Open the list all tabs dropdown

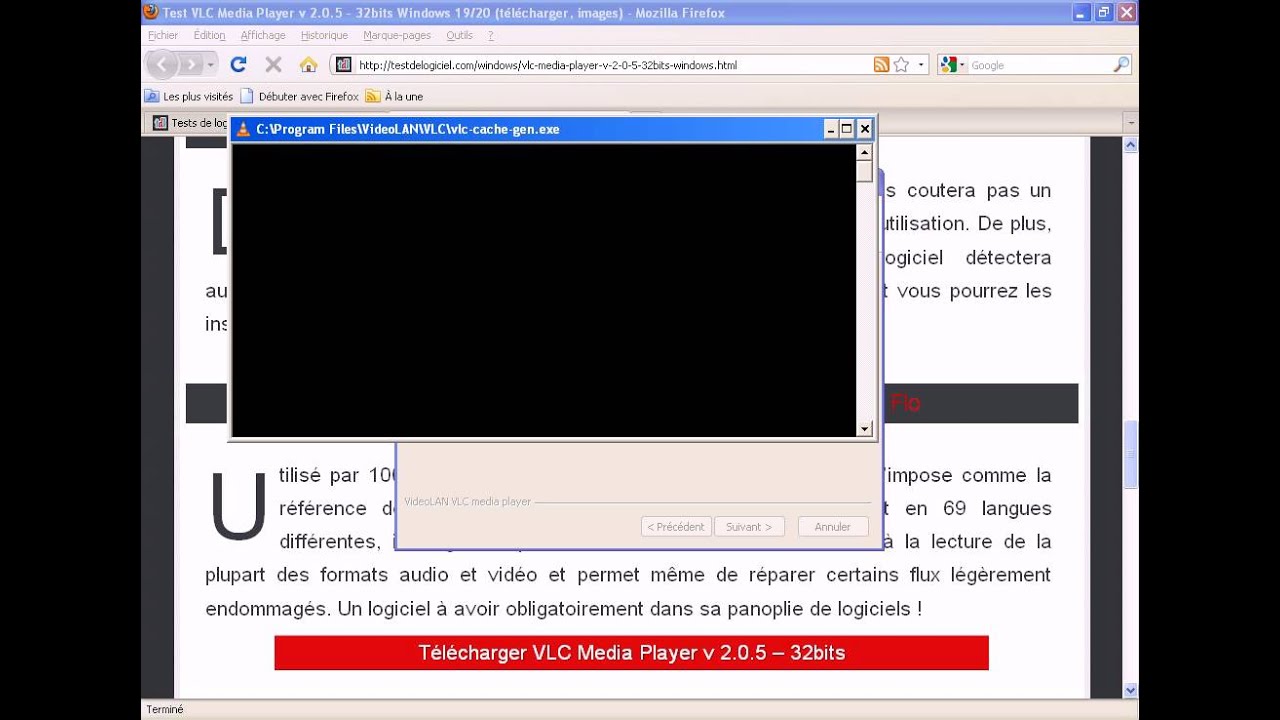click(x=1131, y=123)
